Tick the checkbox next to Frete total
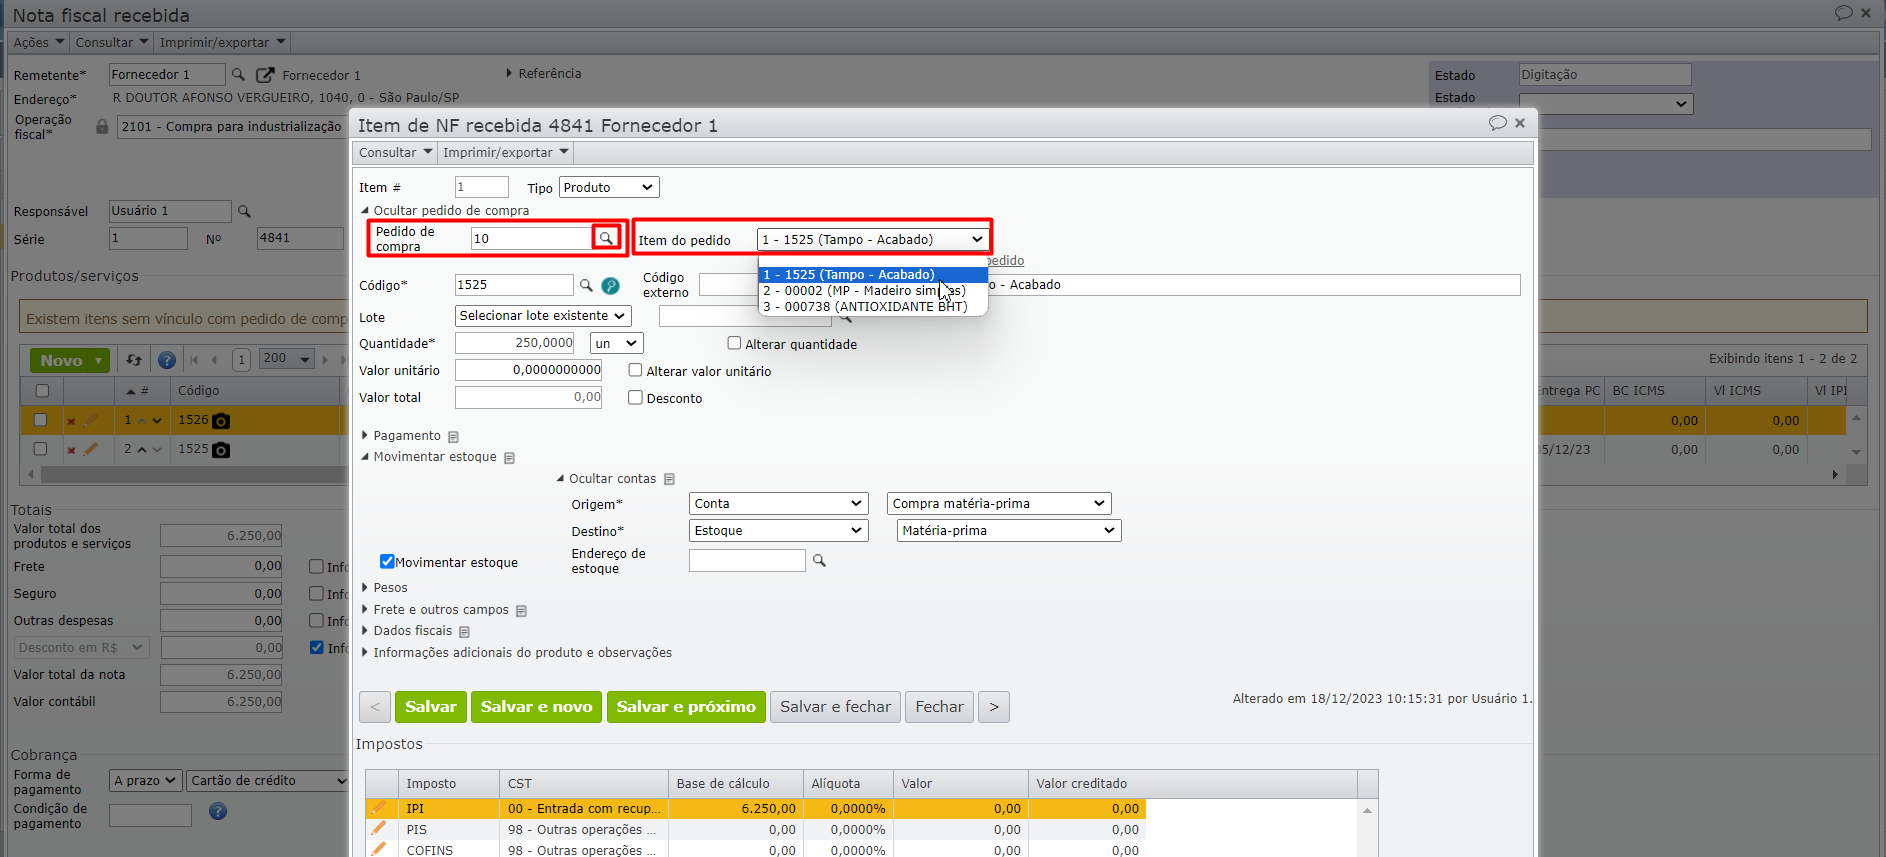The height and width of the screenshot is (857, 1886). pos(316,566)
